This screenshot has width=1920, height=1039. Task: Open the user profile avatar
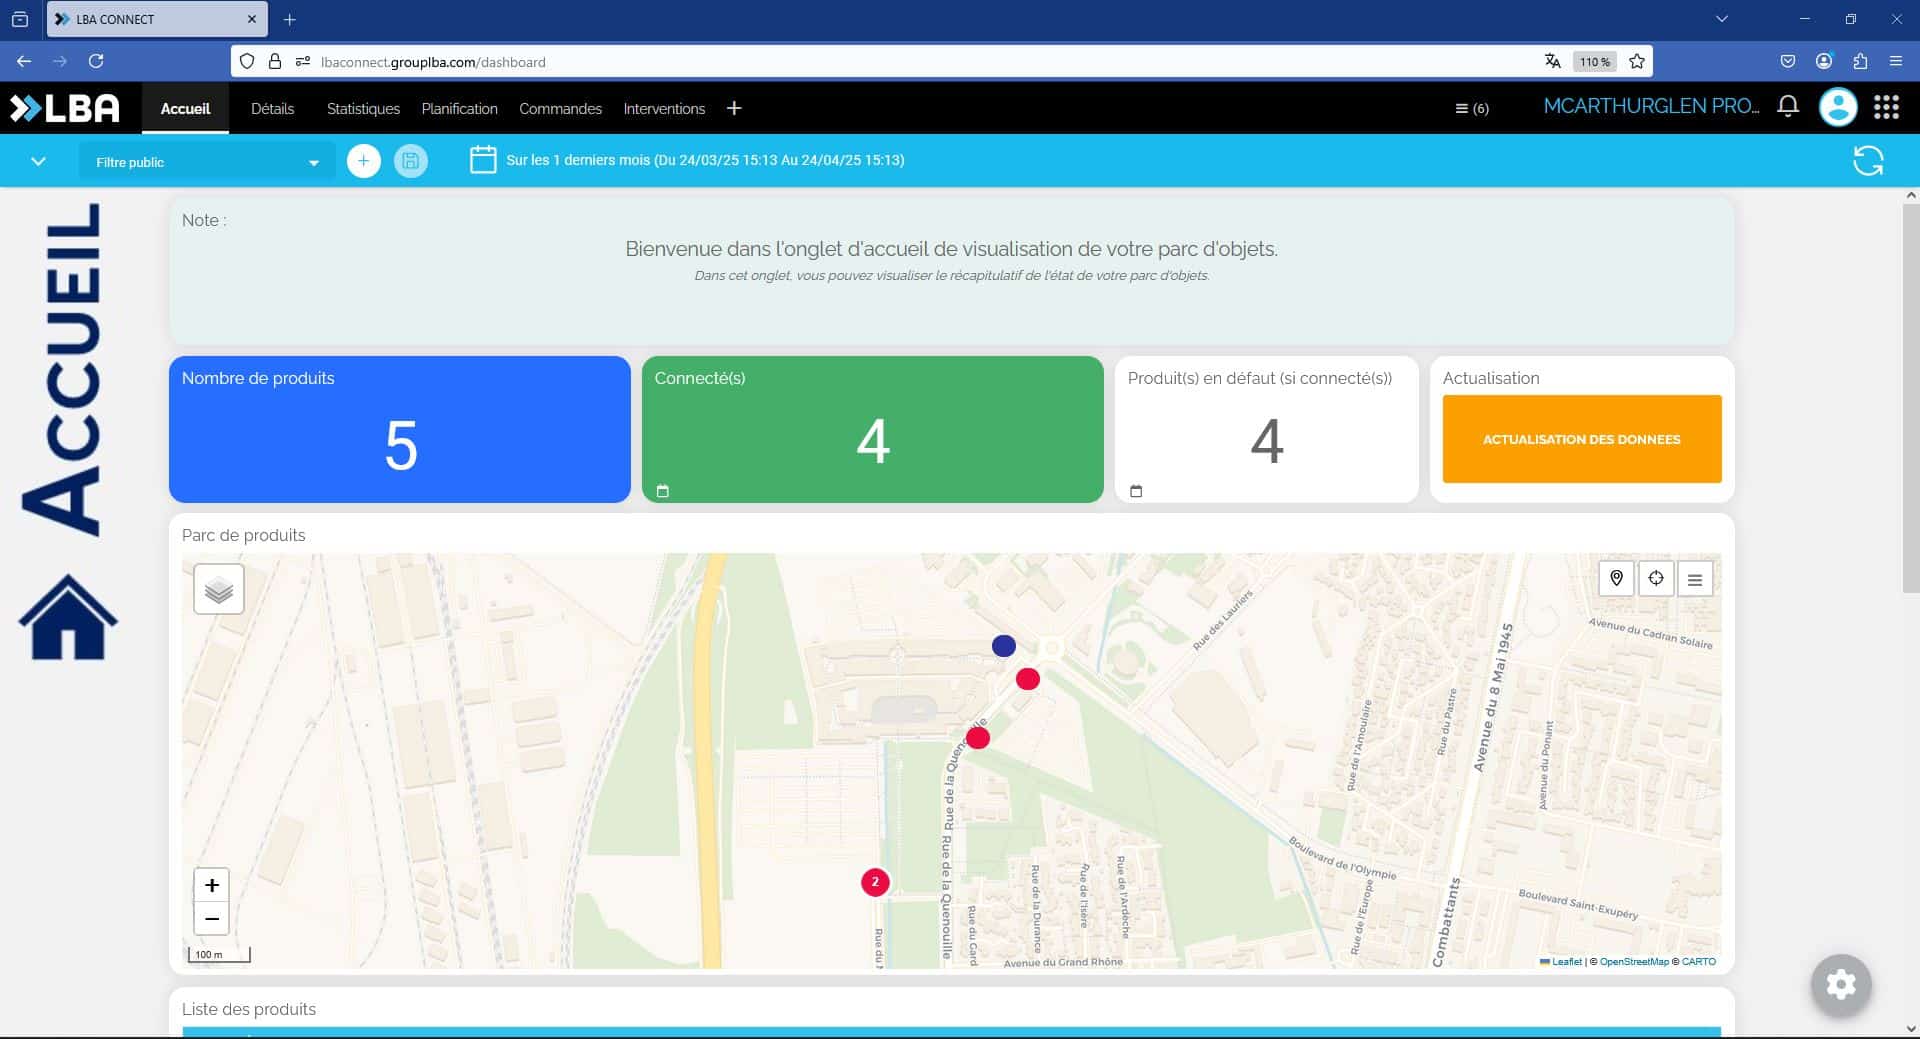click(x=1837, y=107)
